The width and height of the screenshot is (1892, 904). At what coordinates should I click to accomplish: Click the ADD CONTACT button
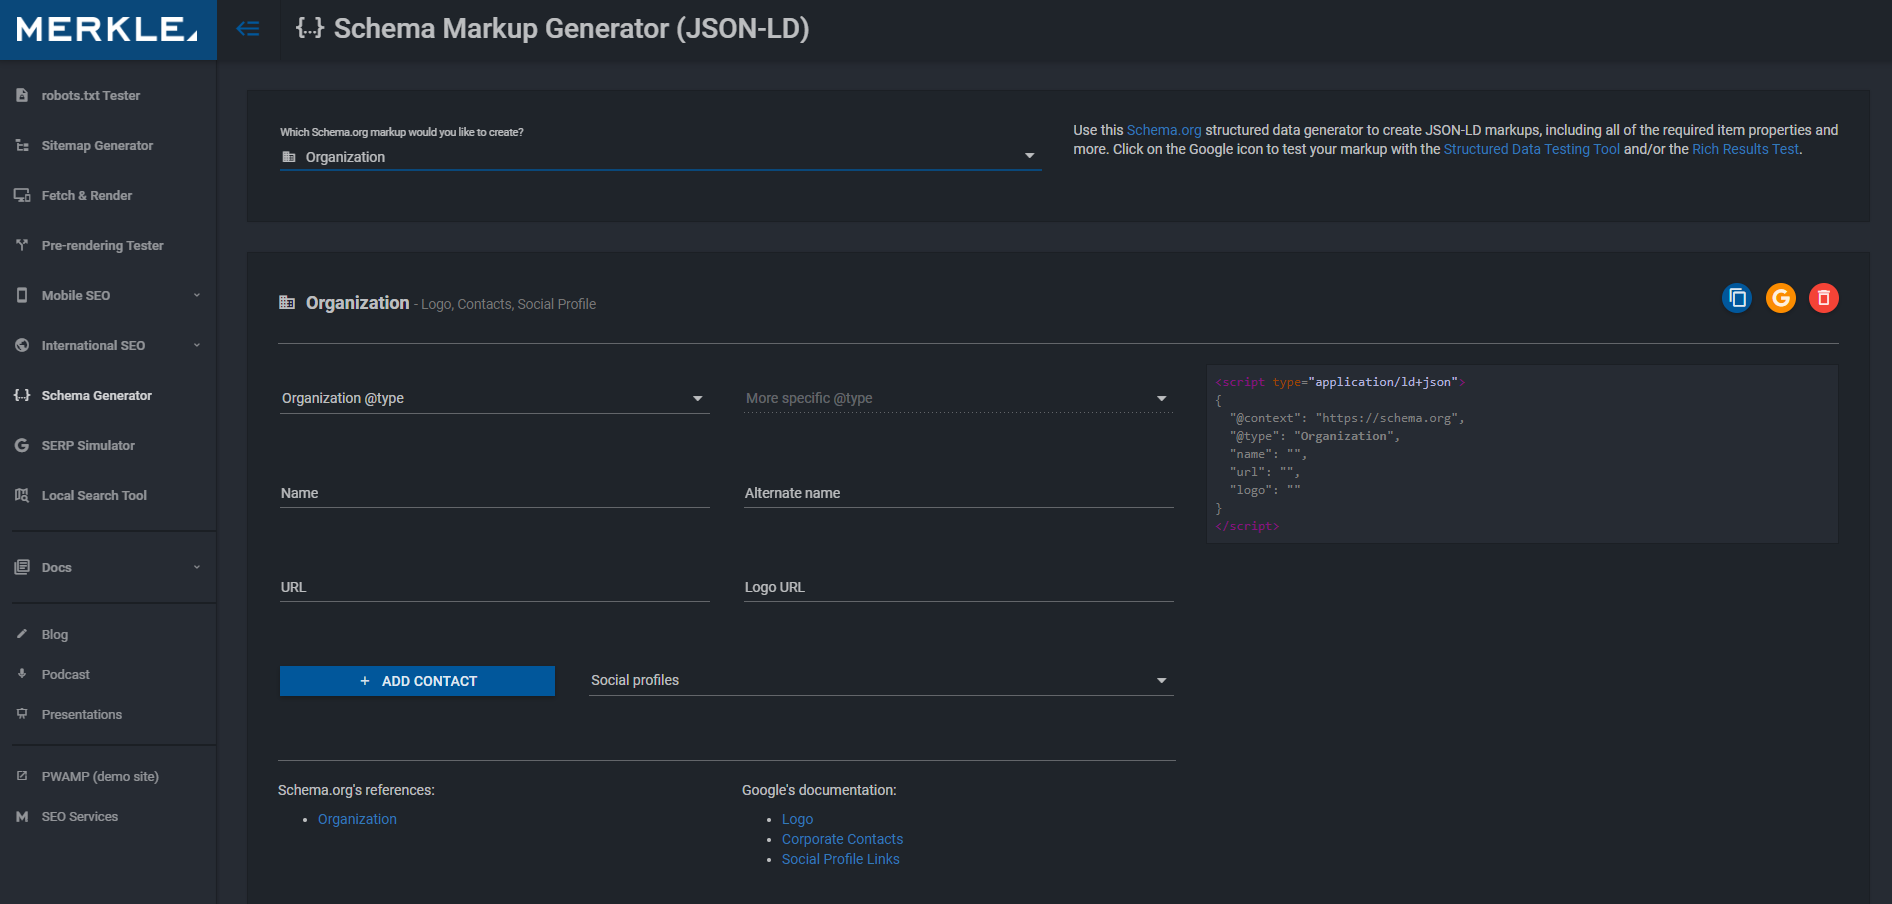point(417,681)
